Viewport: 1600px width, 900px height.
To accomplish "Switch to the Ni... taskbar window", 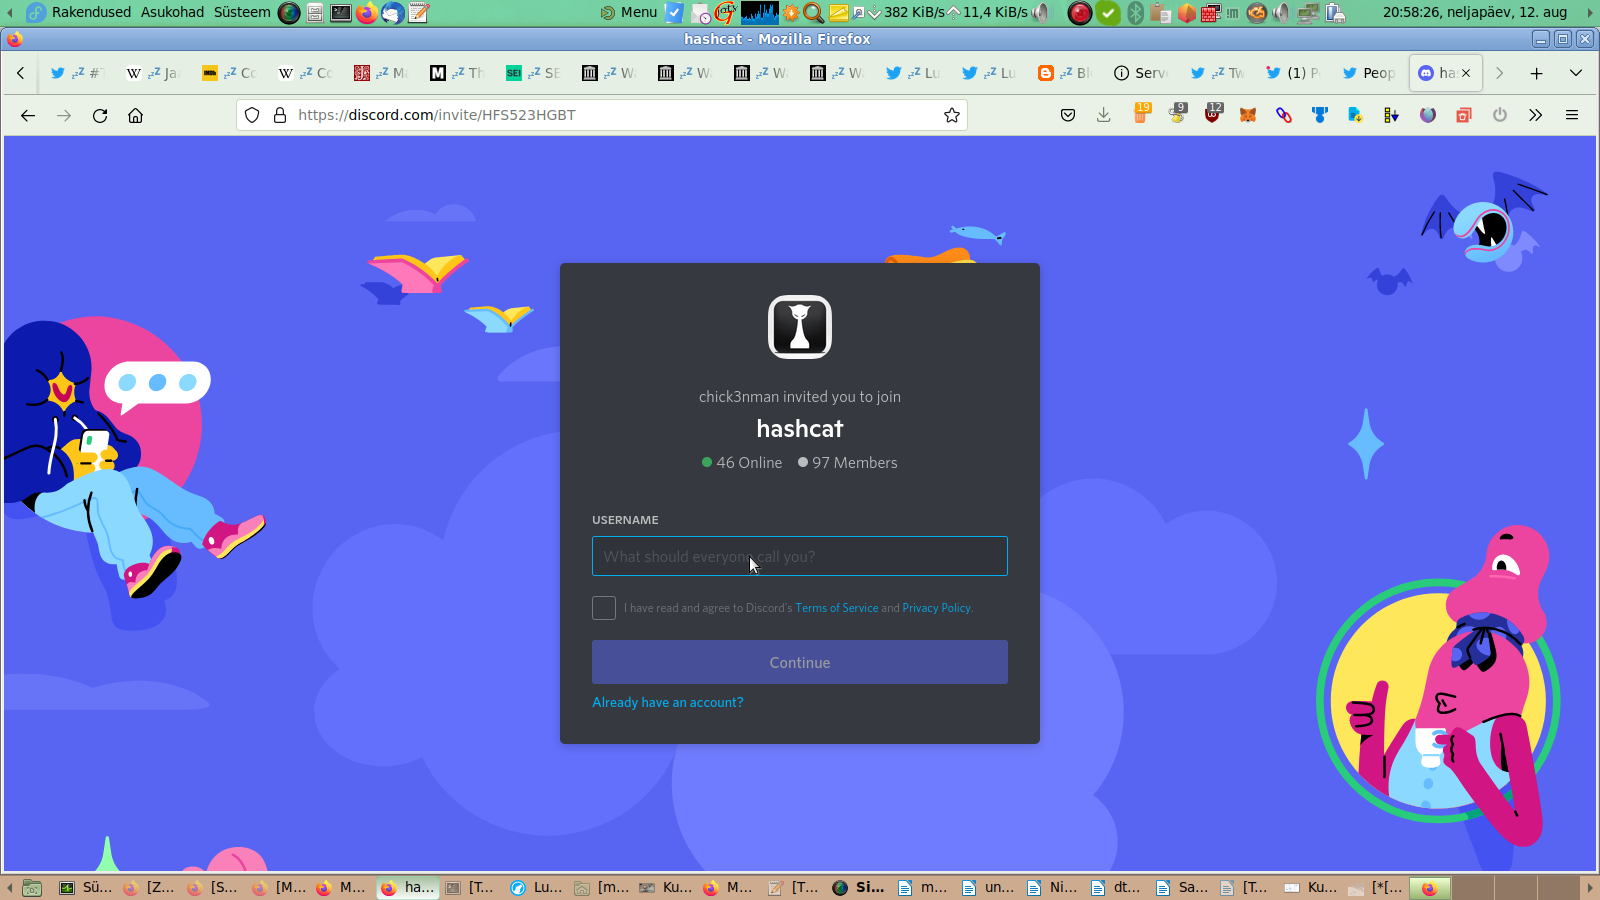I will pos(1052,887).
